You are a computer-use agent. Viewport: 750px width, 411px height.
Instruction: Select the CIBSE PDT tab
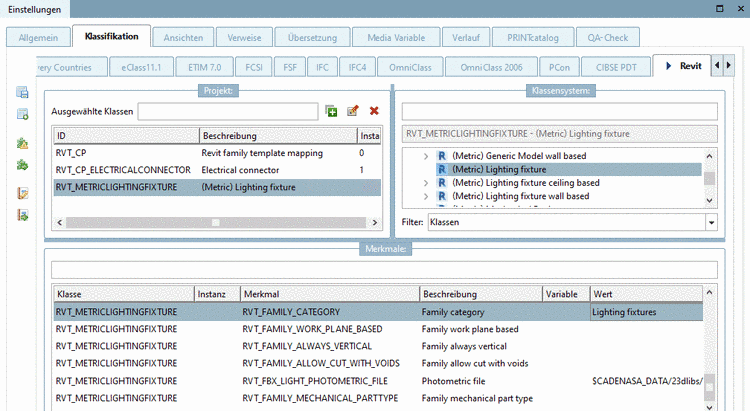[617, 67]
